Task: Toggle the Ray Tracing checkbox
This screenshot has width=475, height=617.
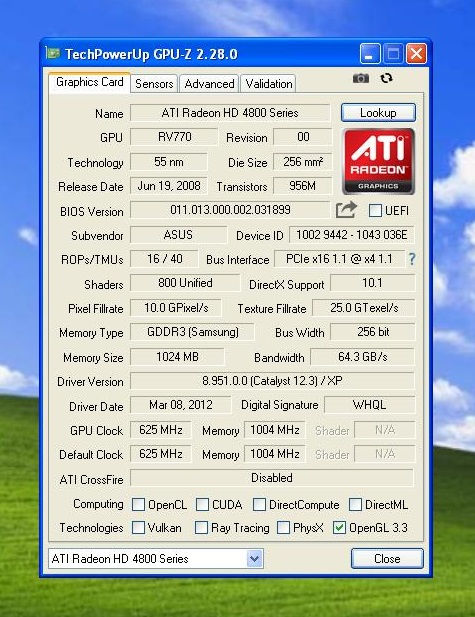Action: (x=201, y=528)
